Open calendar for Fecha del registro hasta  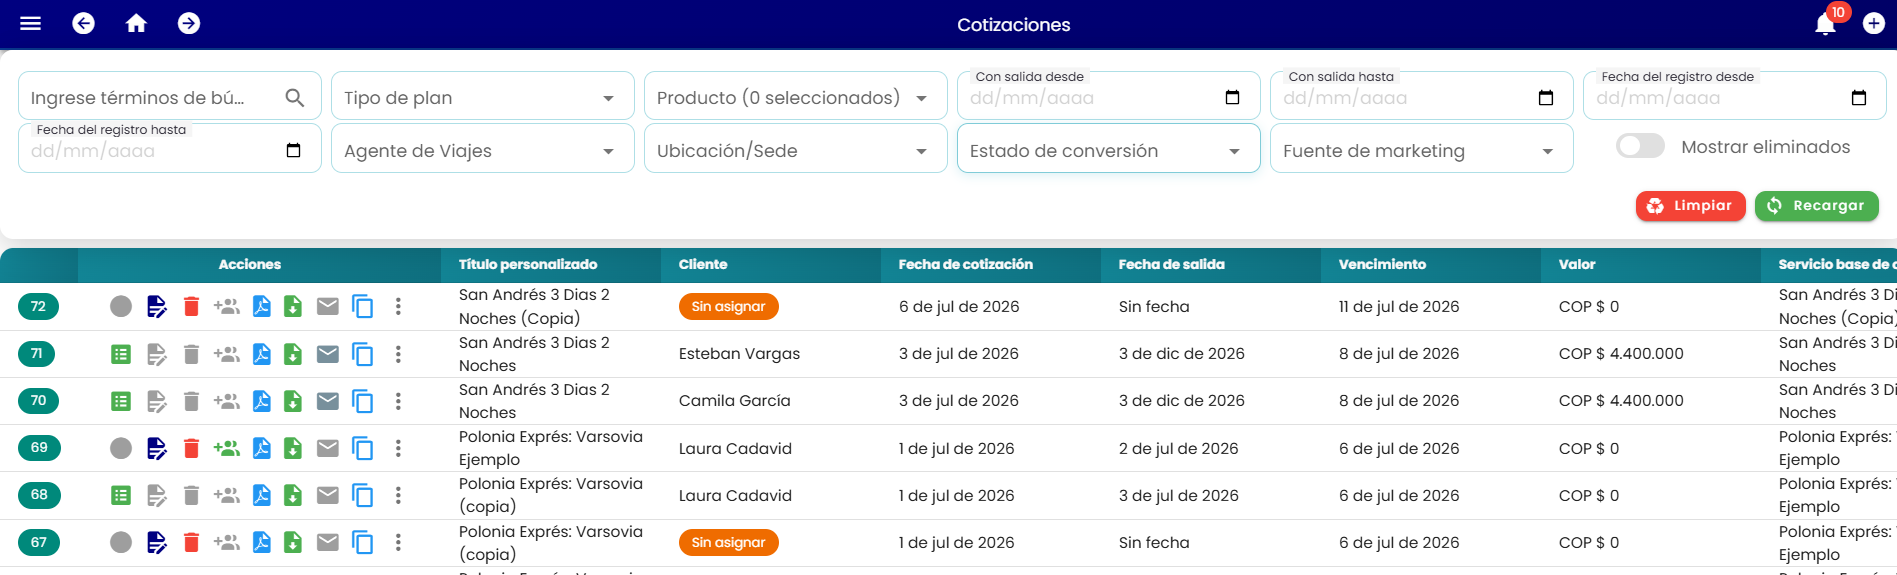(x=293, y=150)
